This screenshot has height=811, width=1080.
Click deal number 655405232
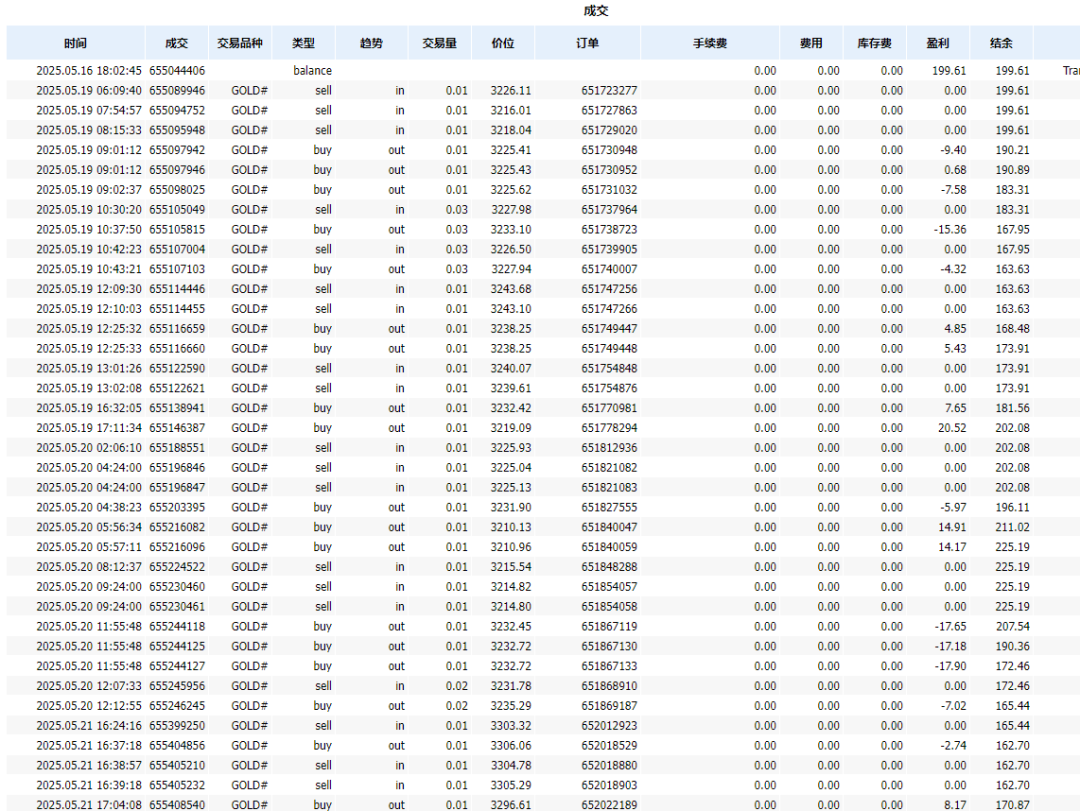point(177,785)
